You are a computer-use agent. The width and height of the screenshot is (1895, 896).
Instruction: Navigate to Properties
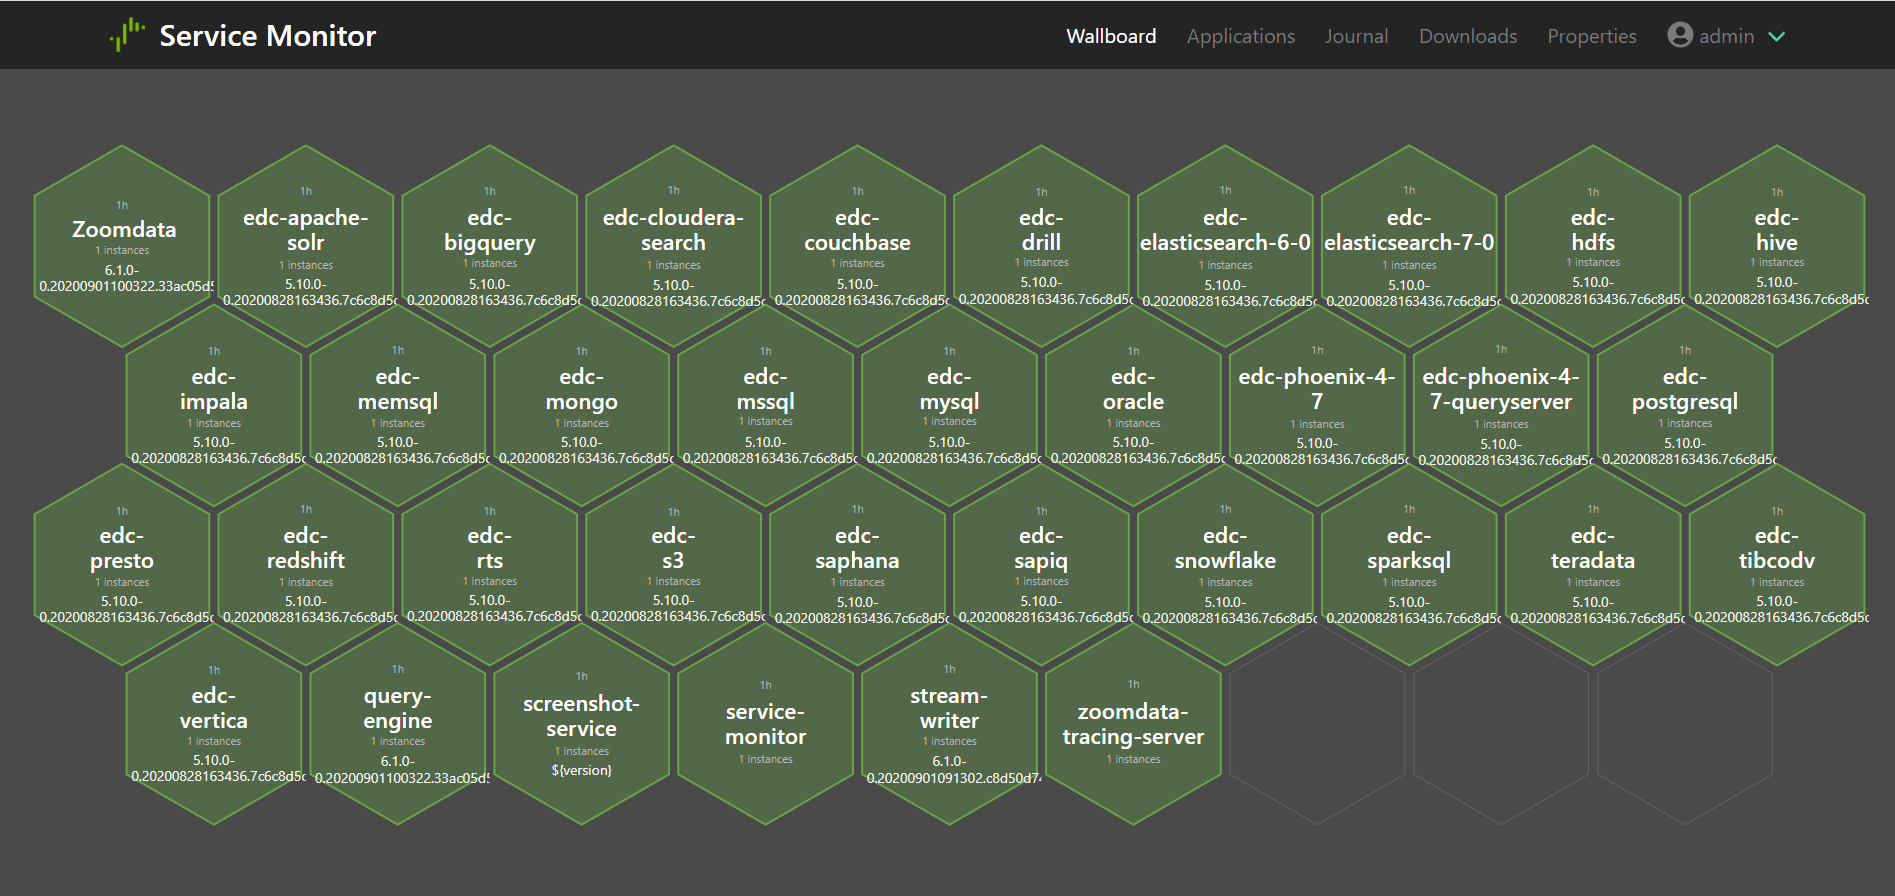pyautogui.click(x=1592, y=36)
